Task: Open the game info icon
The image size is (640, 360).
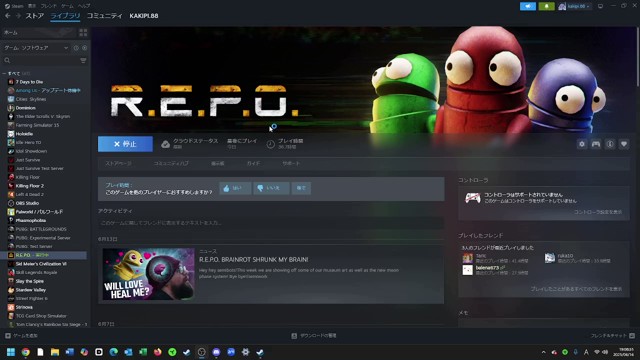Action: pos(610,144)
